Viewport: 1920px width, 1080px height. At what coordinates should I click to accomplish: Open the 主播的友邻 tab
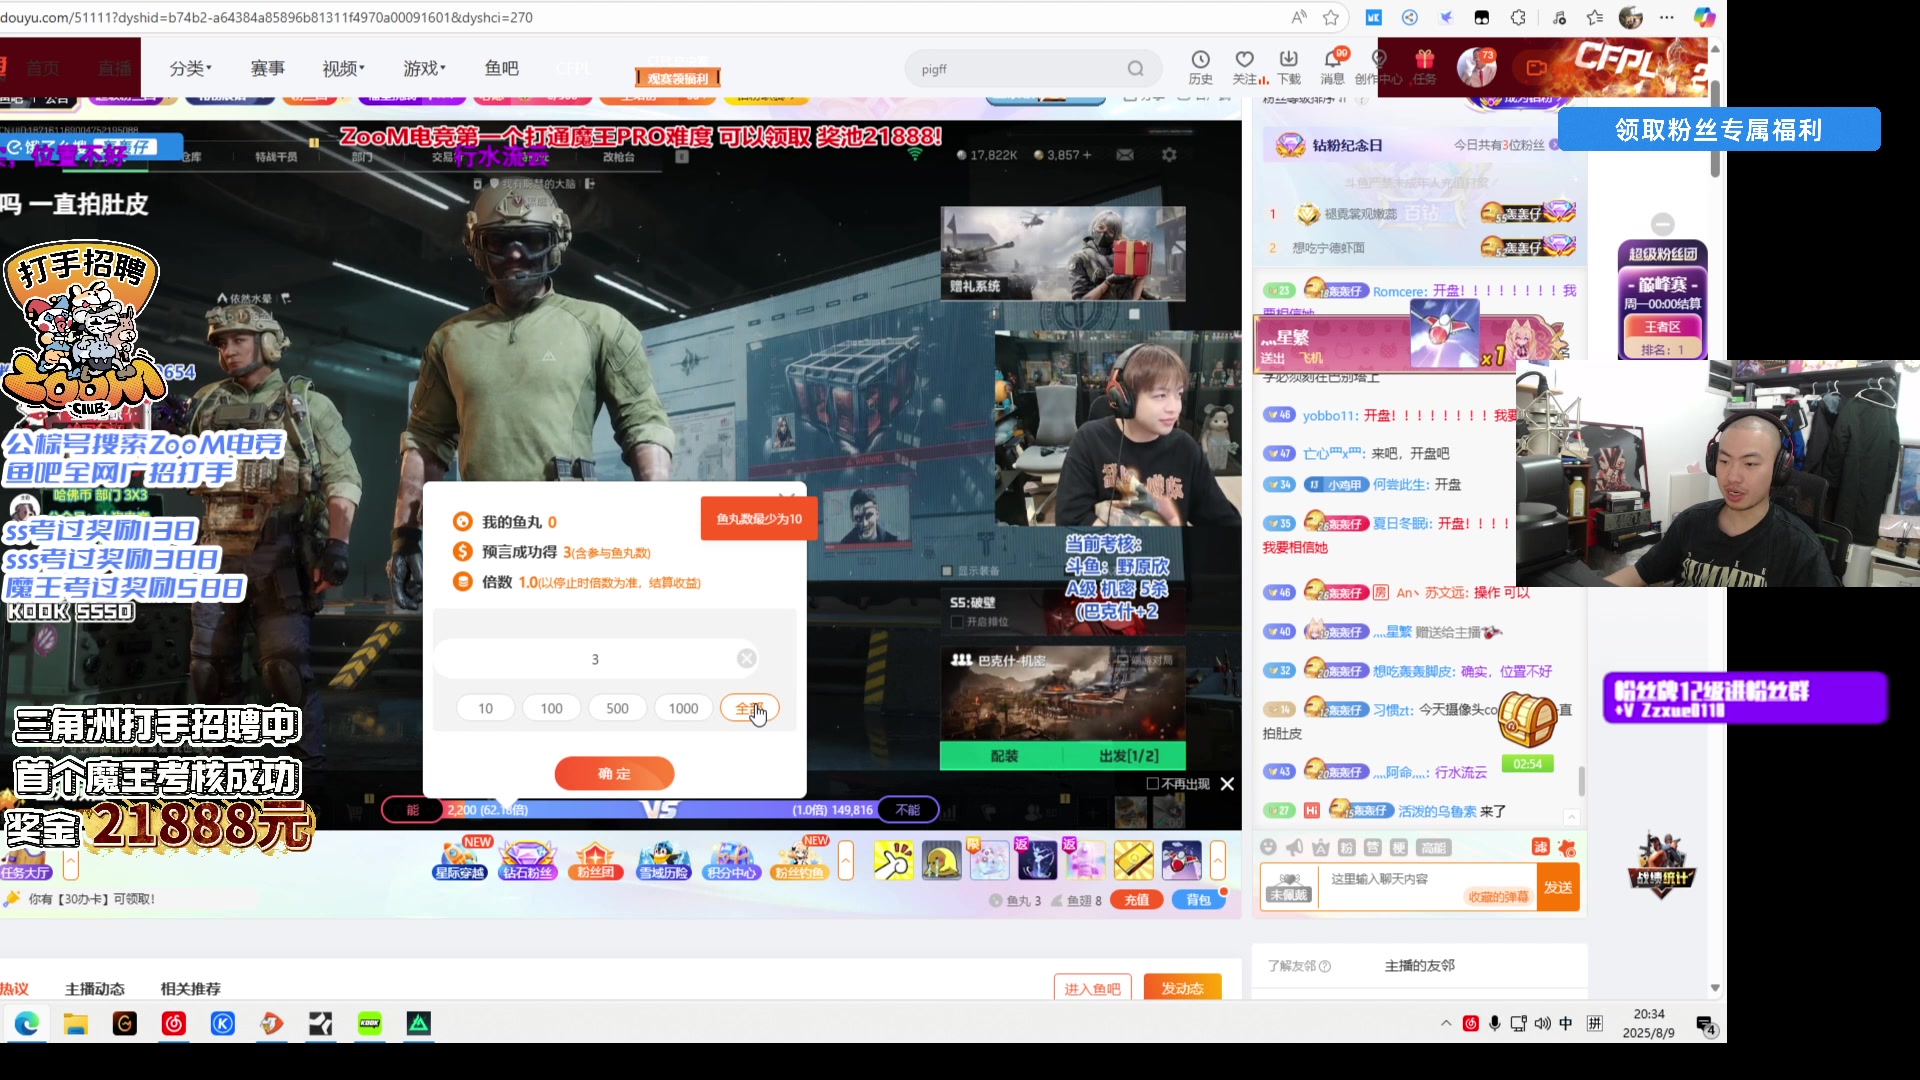coord(1419,965)
